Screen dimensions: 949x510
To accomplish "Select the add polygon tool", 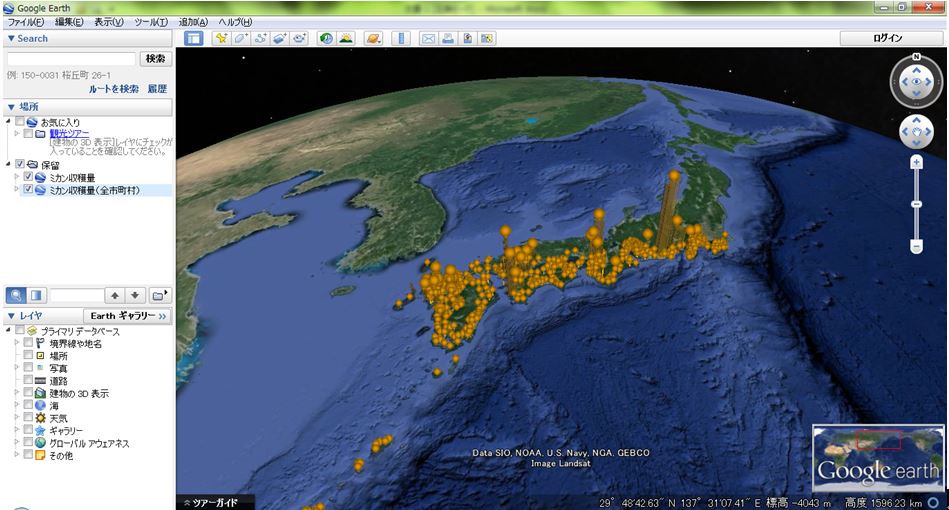I will tap(240, 38).
